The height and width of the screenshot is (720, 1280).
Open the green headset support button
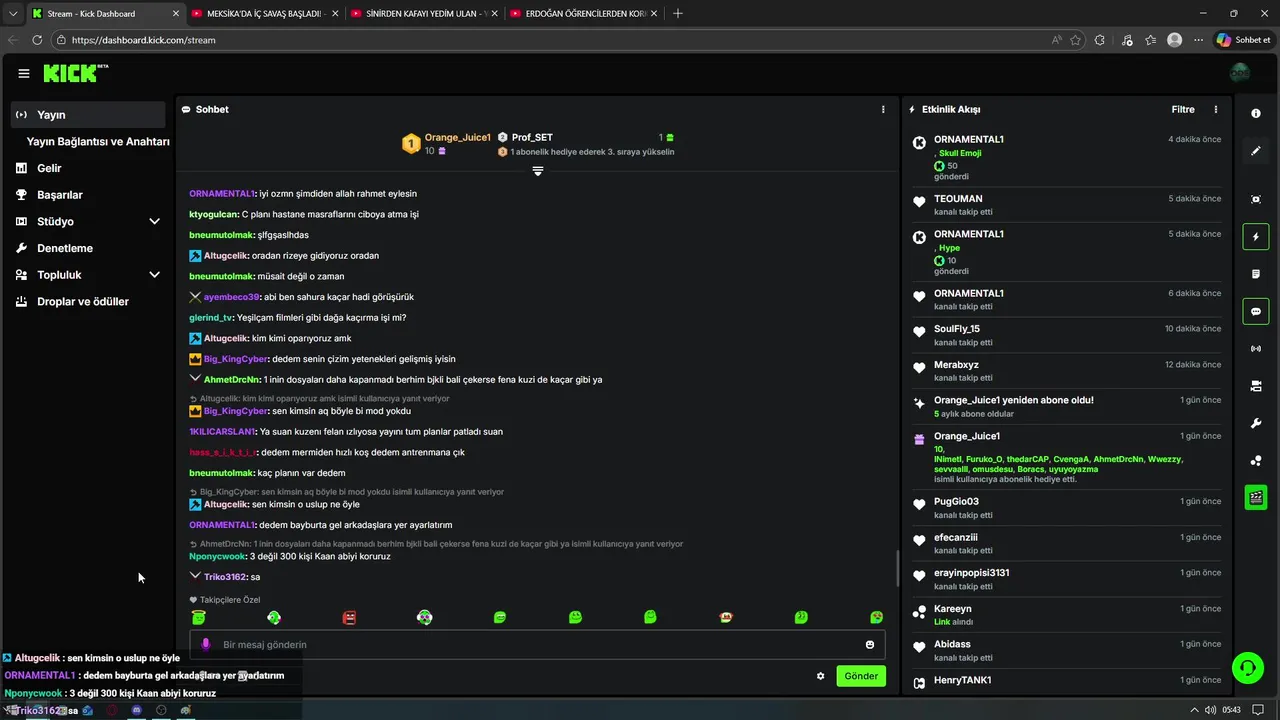pyautogui.click(x=1246, y=666)
